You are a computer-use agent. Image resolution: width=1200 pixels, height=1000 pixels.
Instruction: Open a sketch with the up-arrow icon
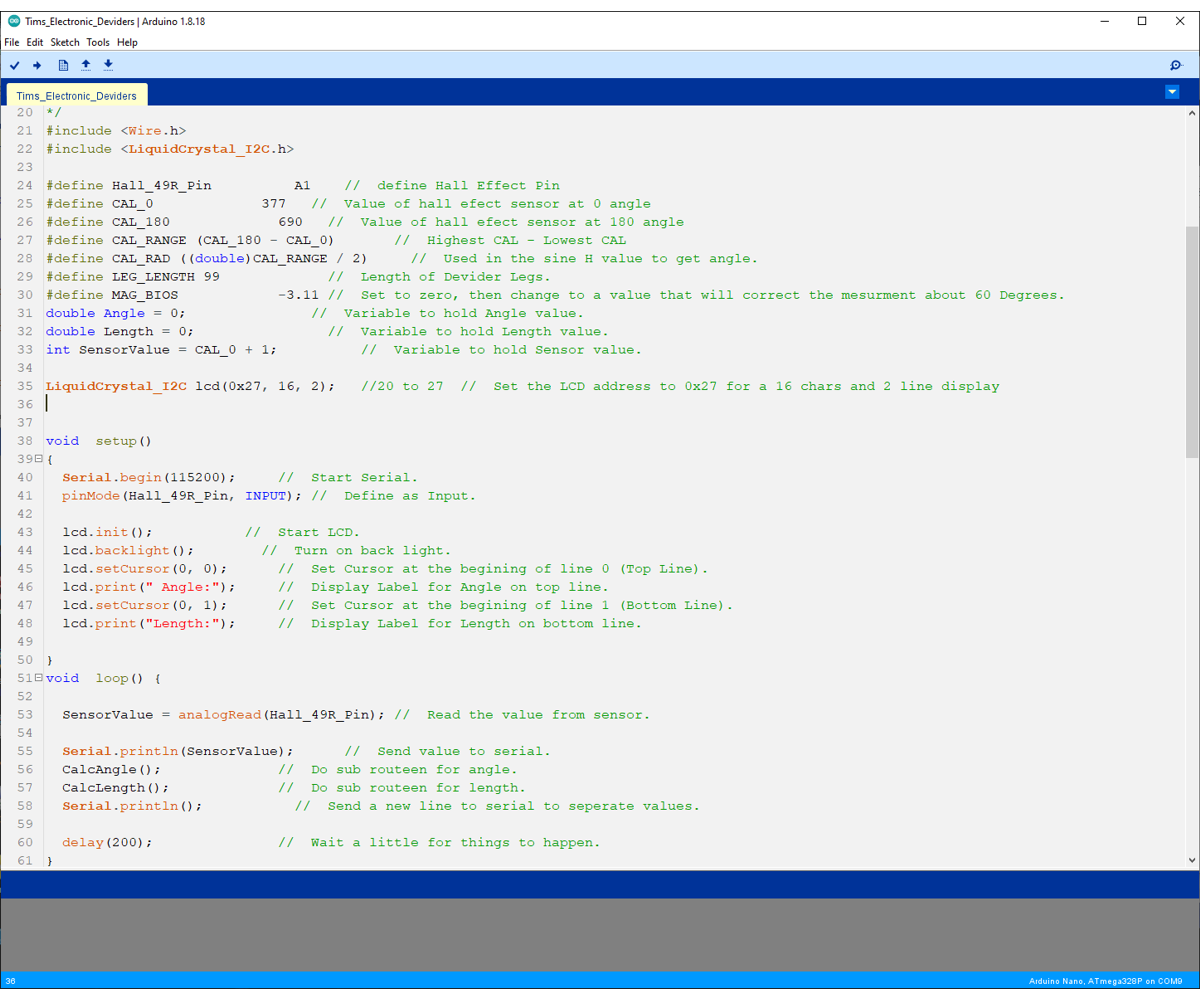(85, 64)
